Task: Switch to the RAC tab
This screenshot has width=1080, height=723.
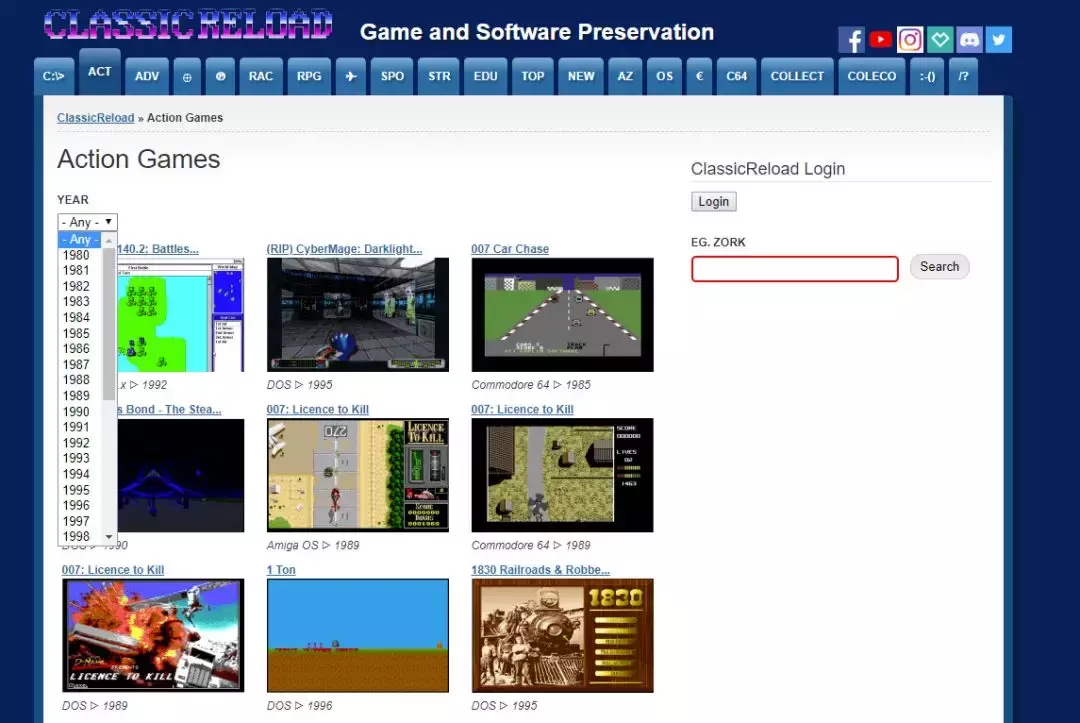Action: pos(260,76)
